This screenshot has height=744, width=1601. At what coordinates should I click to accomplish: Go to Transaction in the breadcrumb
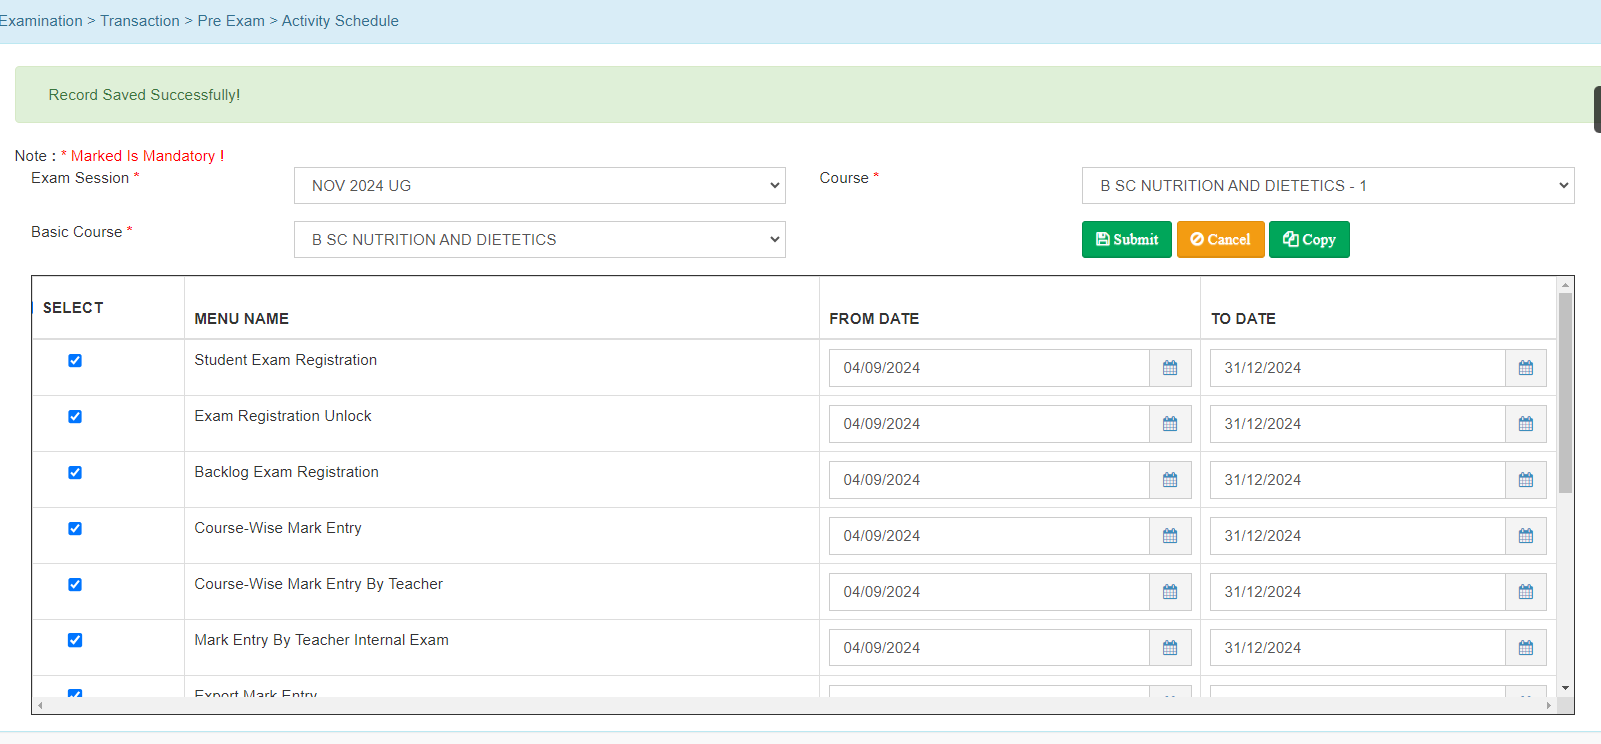[140, 21]
